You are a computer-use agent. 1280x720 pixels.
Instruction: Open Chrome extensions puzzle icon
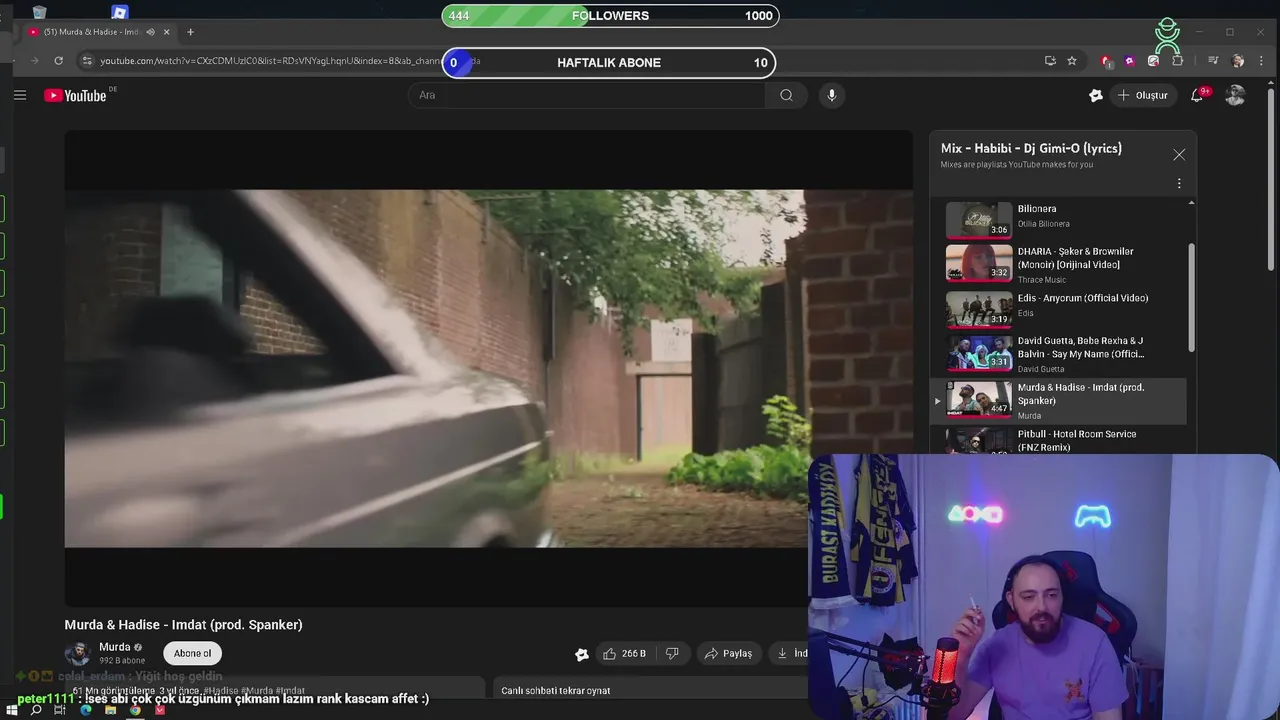coord(1177,61)
